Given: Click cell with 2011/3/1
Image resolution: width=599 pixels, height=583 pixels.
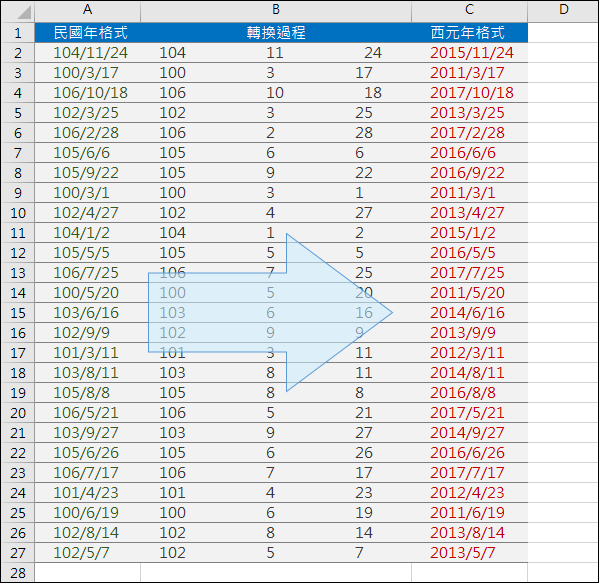Looking at the screenshot, I should (469, 193).
